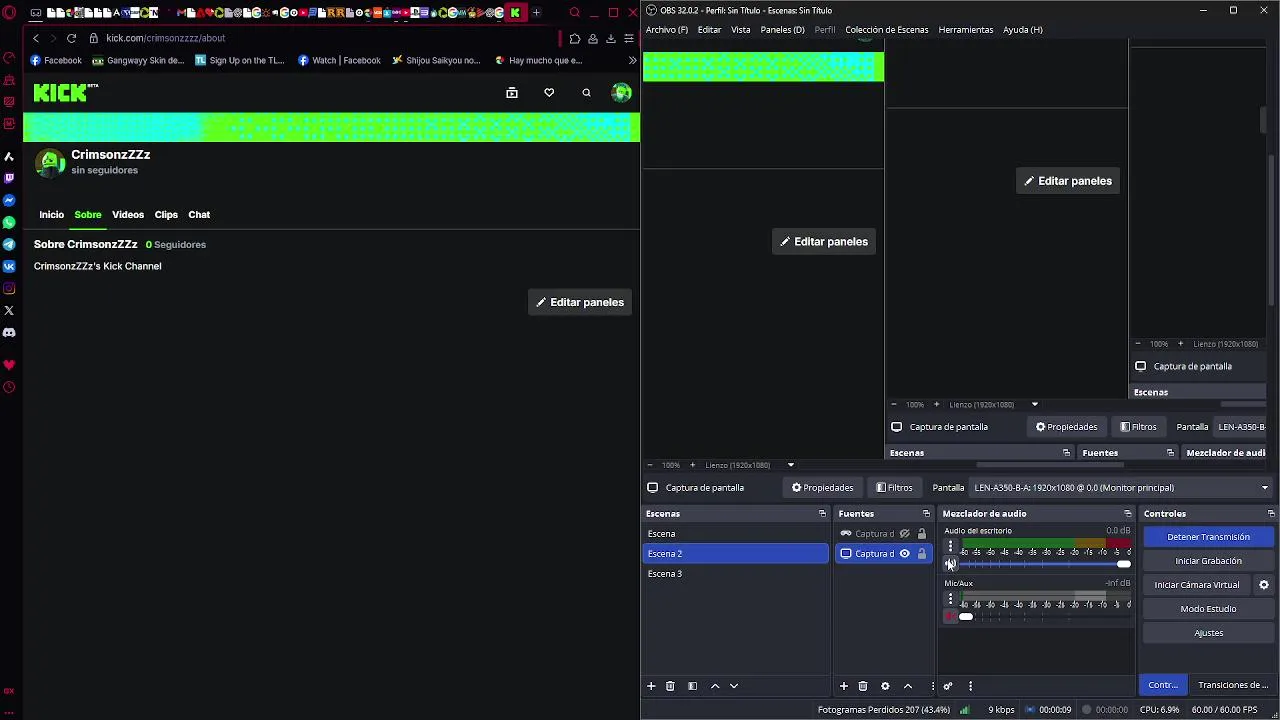Screen dimensions: 1280x720
Task: Click Editar paneles on the Kick page
Action: pyautogui.click(x=580, y=302)
